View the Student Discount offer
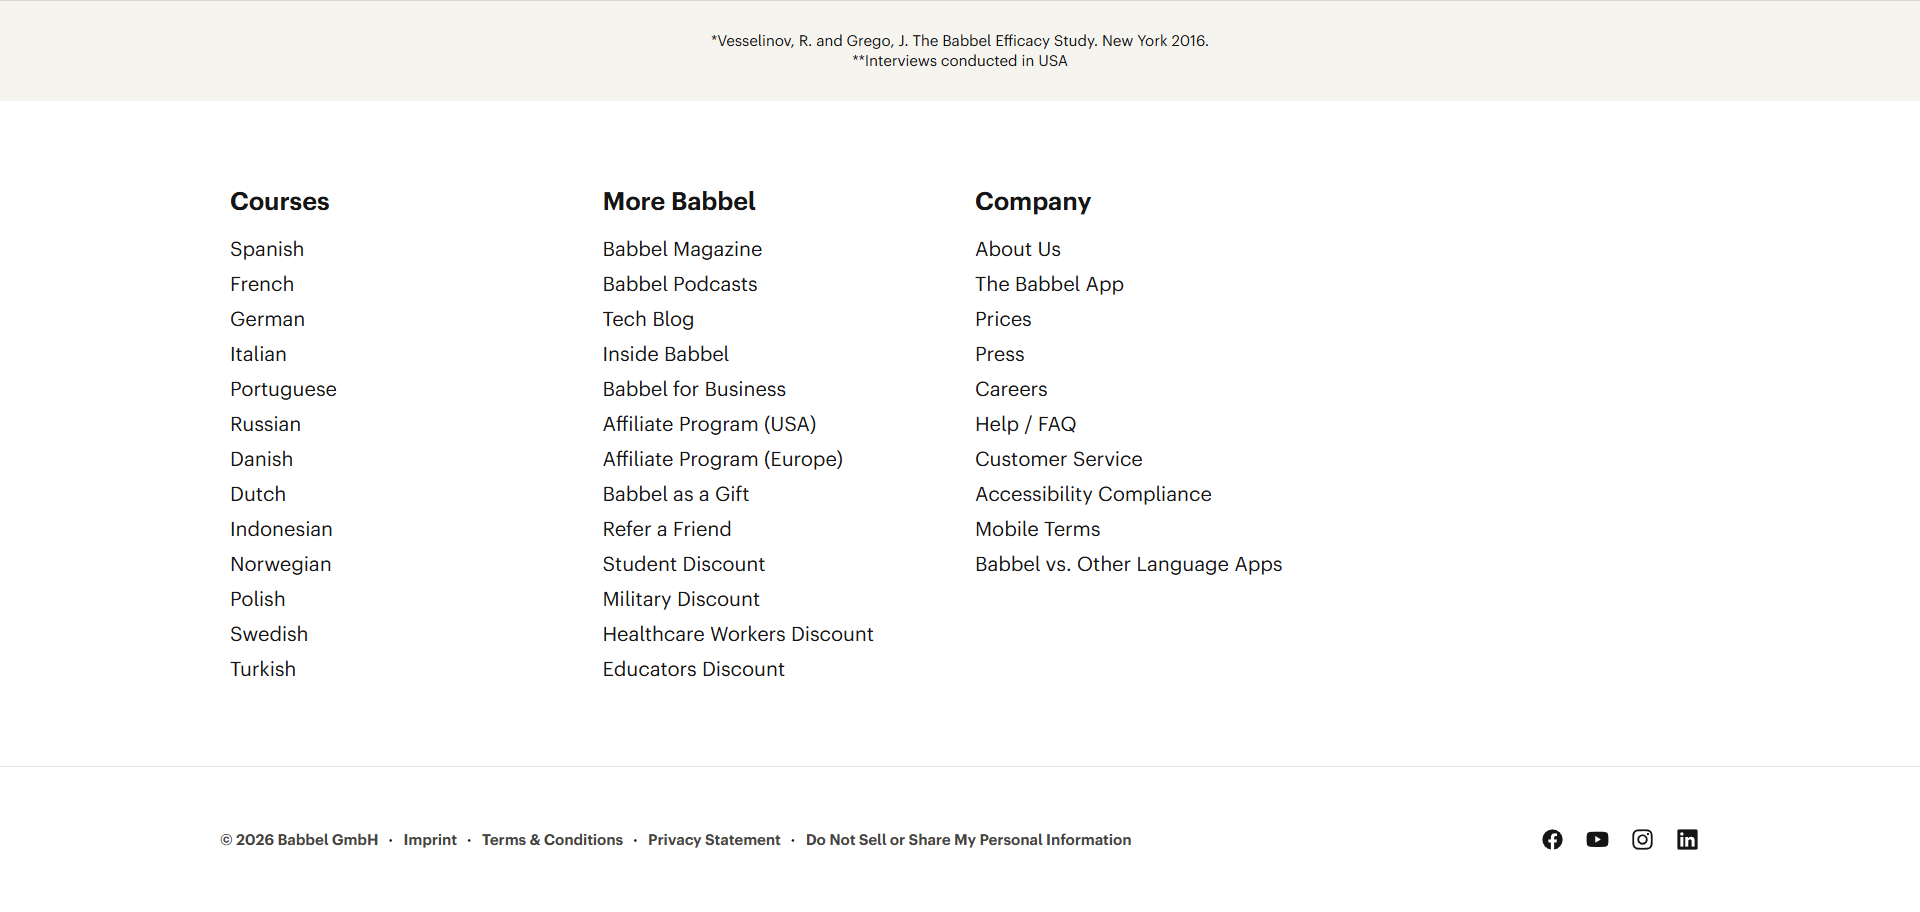 [683, 564]
